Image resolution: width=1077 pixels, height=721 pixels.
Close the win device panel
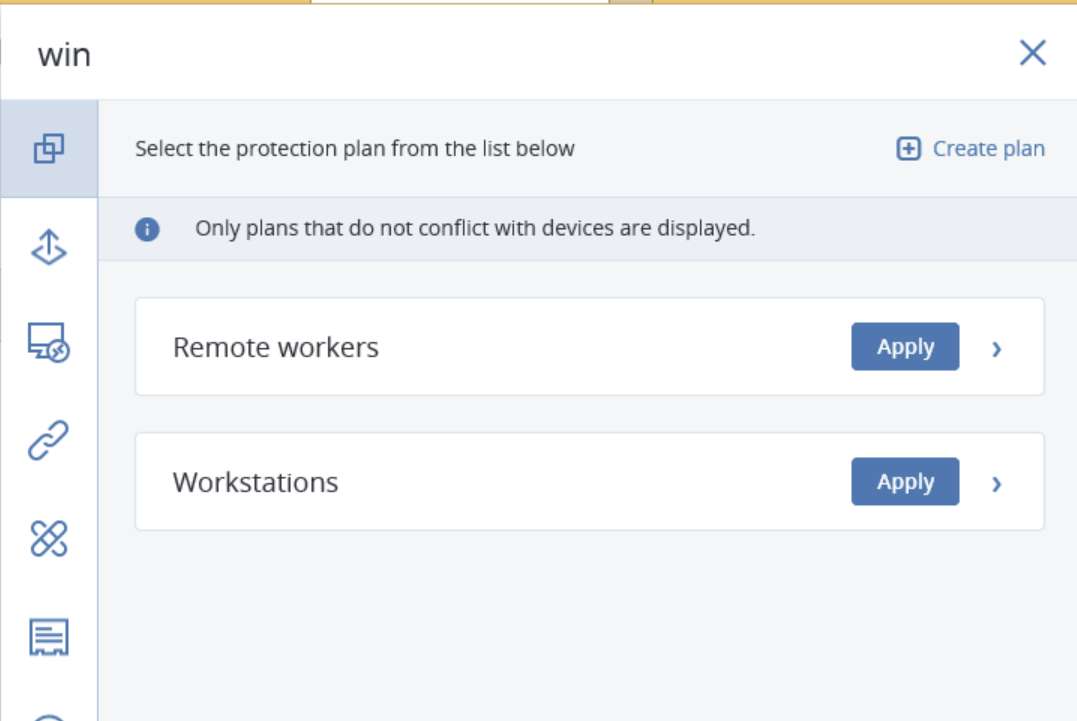pos(1032,53)
